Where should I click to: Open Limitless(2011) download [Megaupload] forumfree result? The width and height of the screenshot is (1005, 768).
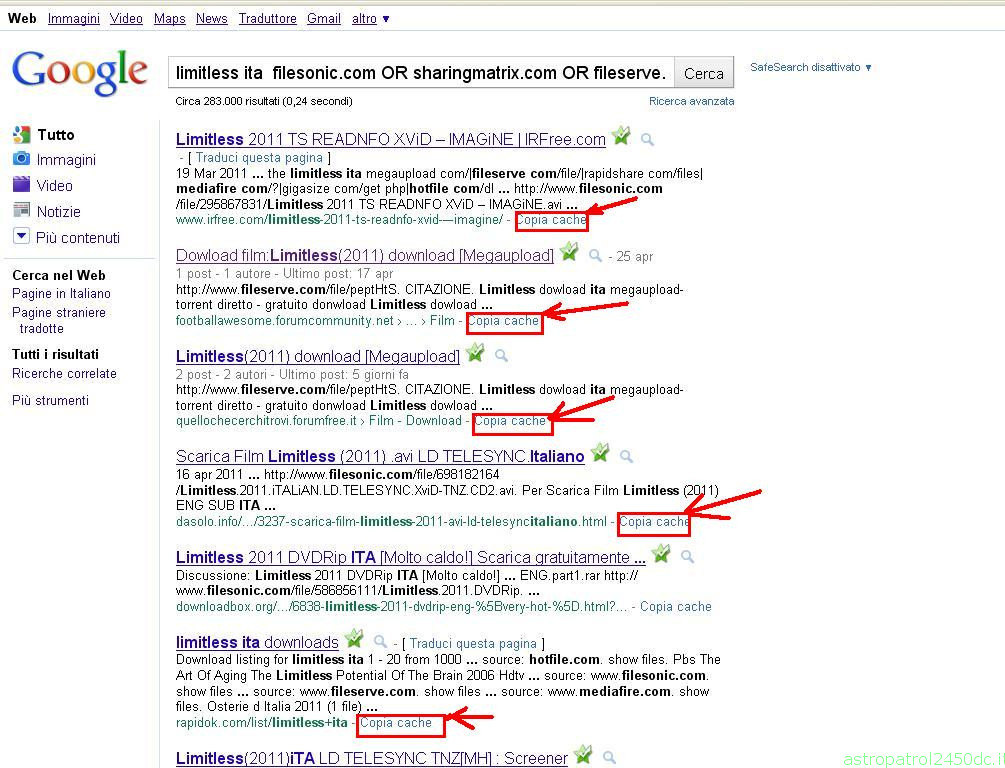[318, 356]
